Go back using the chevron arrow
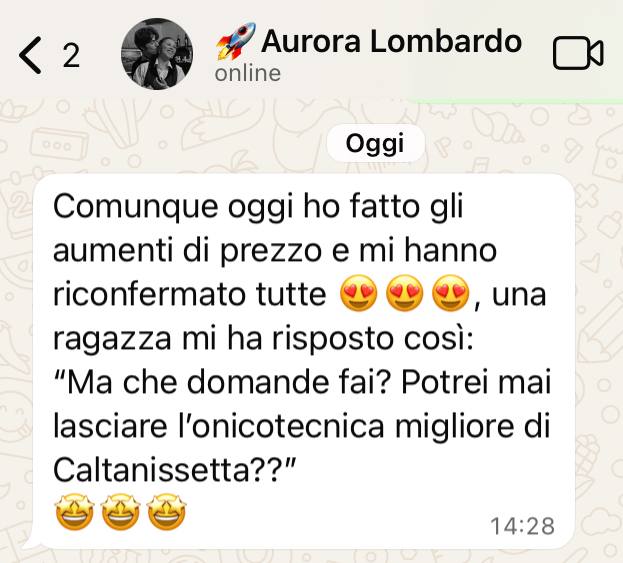This screenshot has width=623, height=563. 30,55
